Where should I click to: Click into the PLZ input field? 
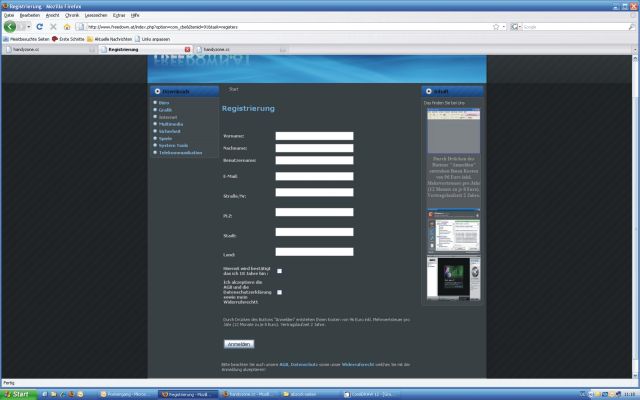(314, 212)
